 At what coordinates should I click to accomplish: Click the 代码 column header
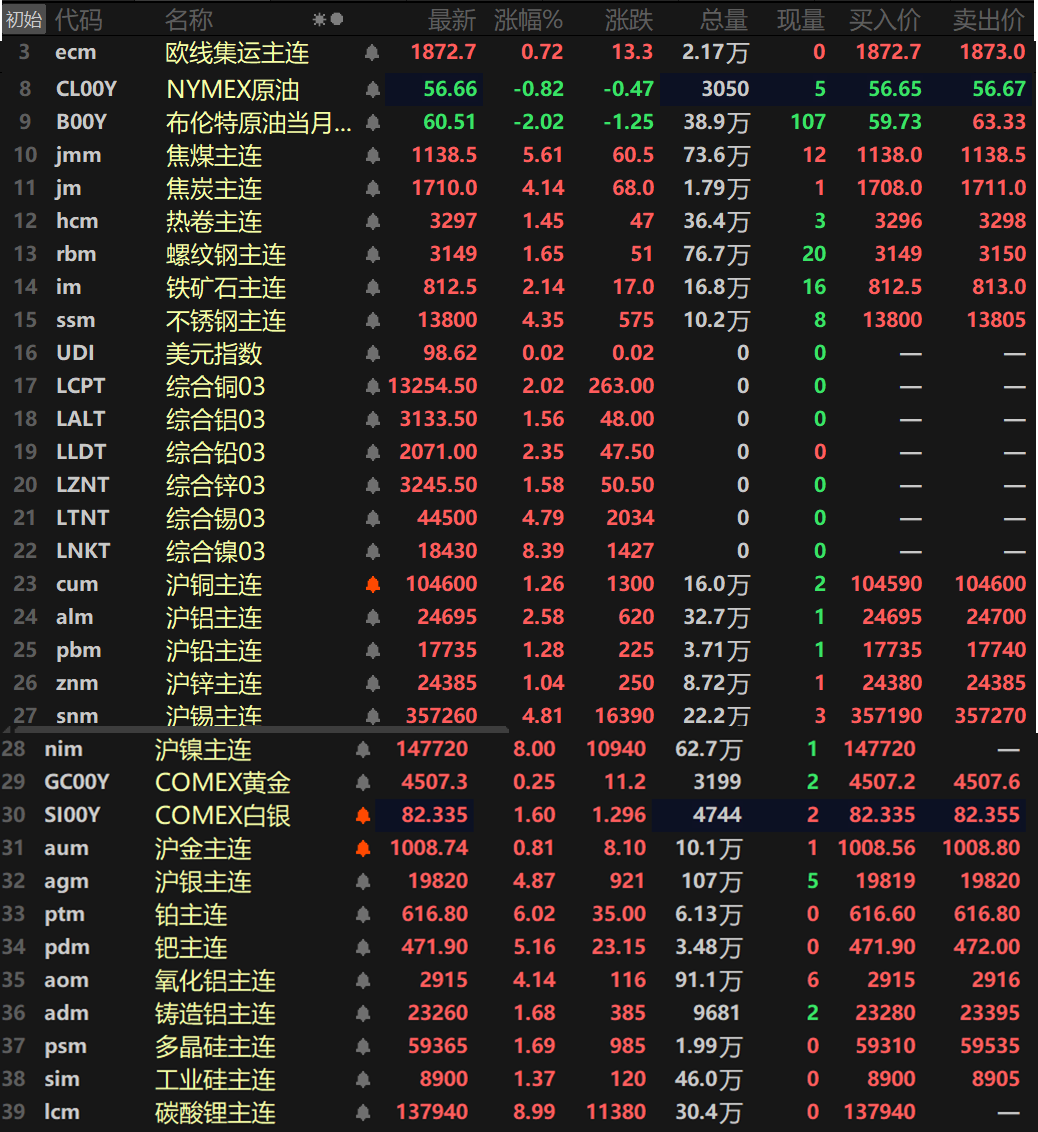pos(78,19)
